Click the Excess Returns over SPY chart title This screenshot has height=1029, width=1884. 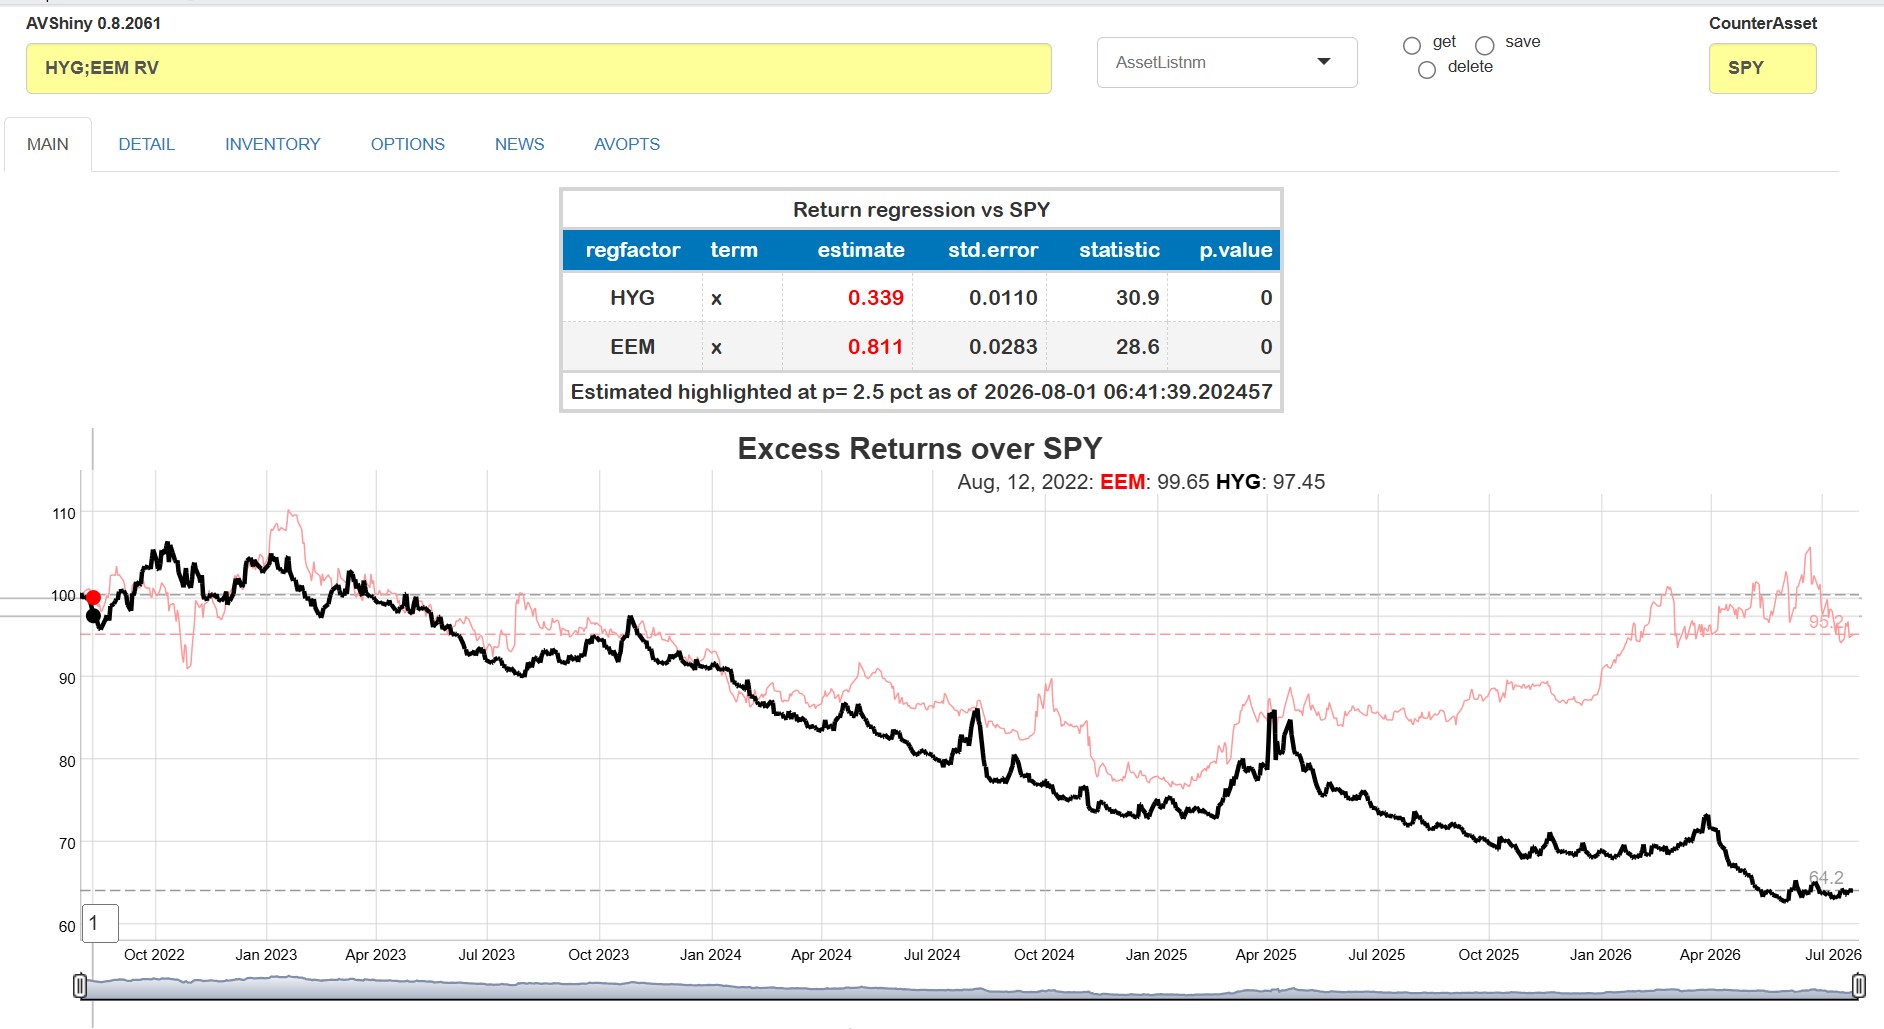point(920,448)
